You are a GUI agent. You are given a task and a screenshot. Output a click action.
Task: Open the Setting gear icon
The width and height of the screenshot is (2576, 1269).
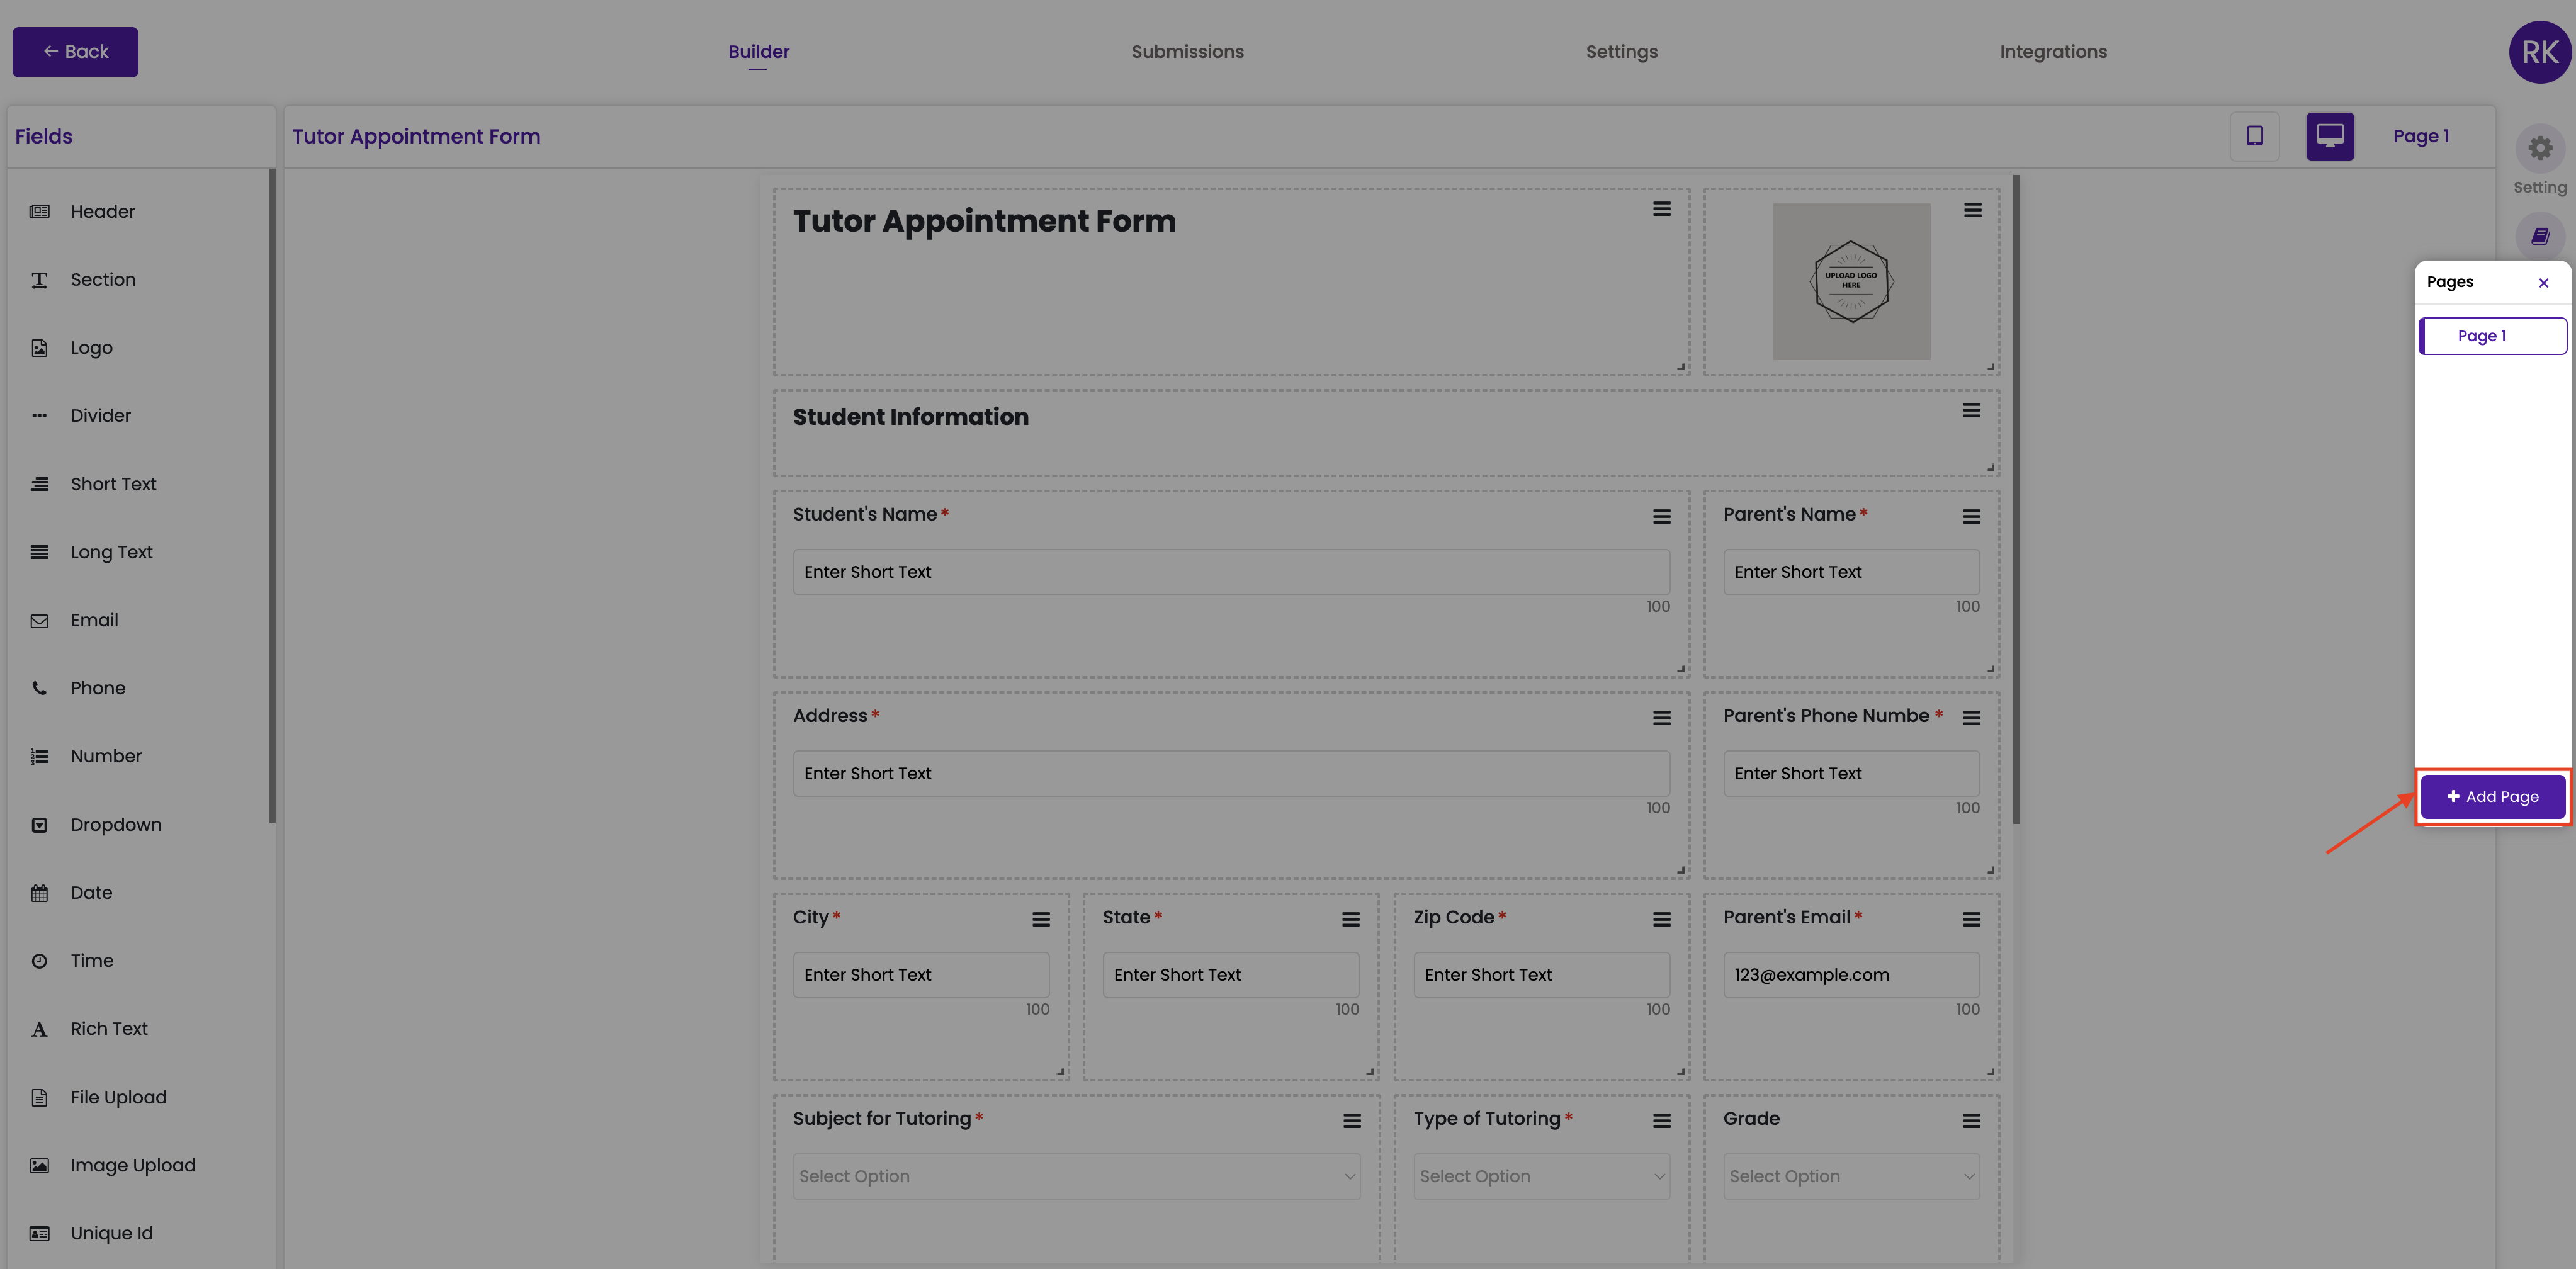[2540, 149]
